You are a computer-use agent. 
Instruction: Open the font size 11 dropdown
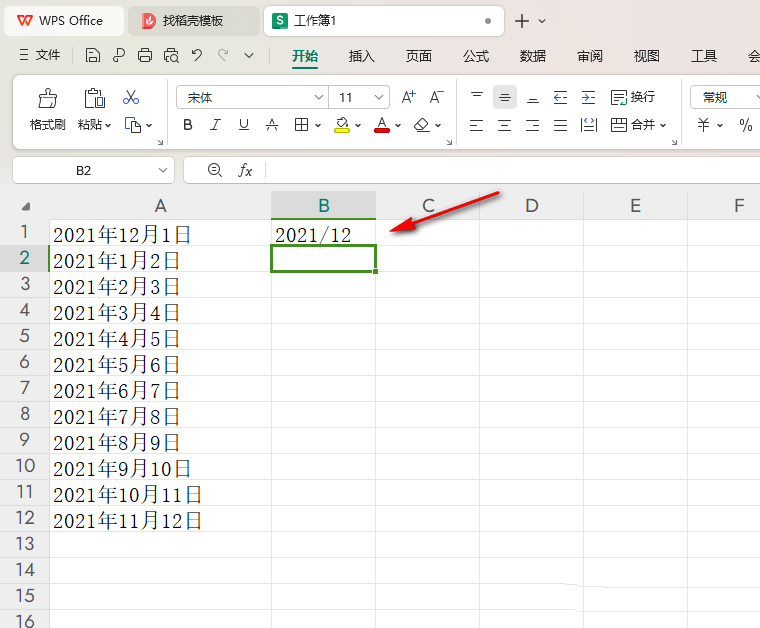point(379,97)
